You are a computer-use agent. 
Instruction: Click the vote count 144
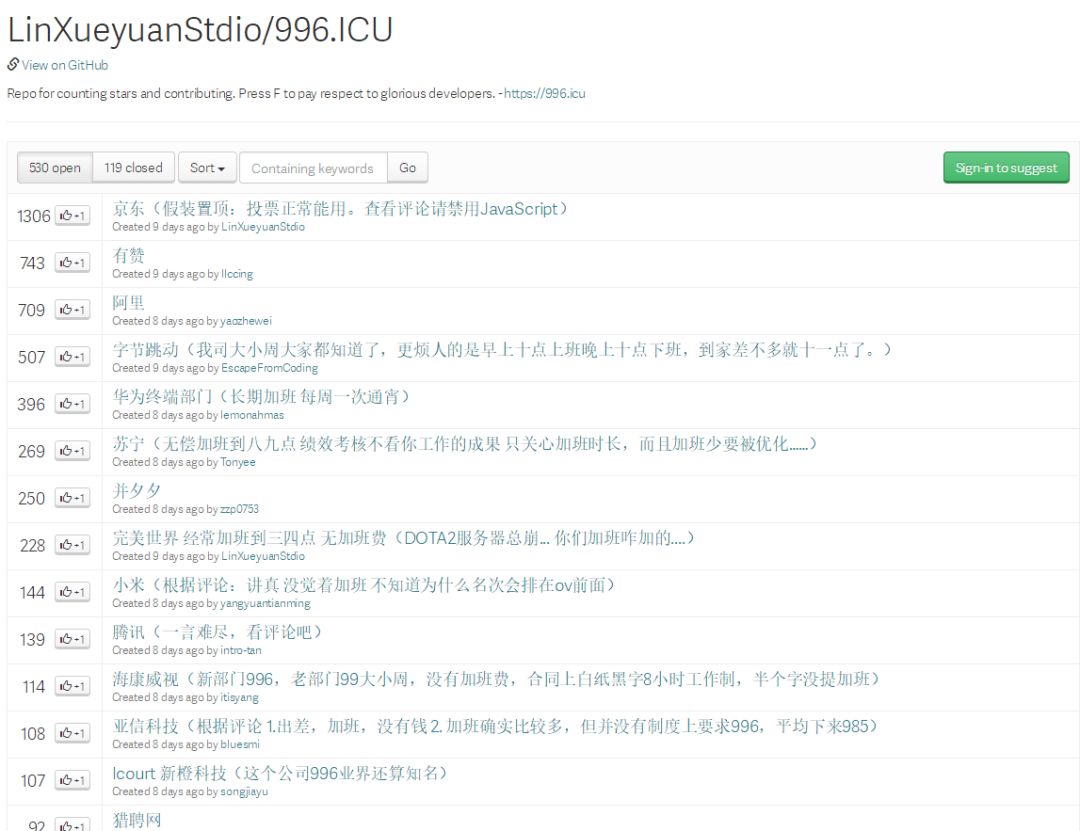click(32, 593)
